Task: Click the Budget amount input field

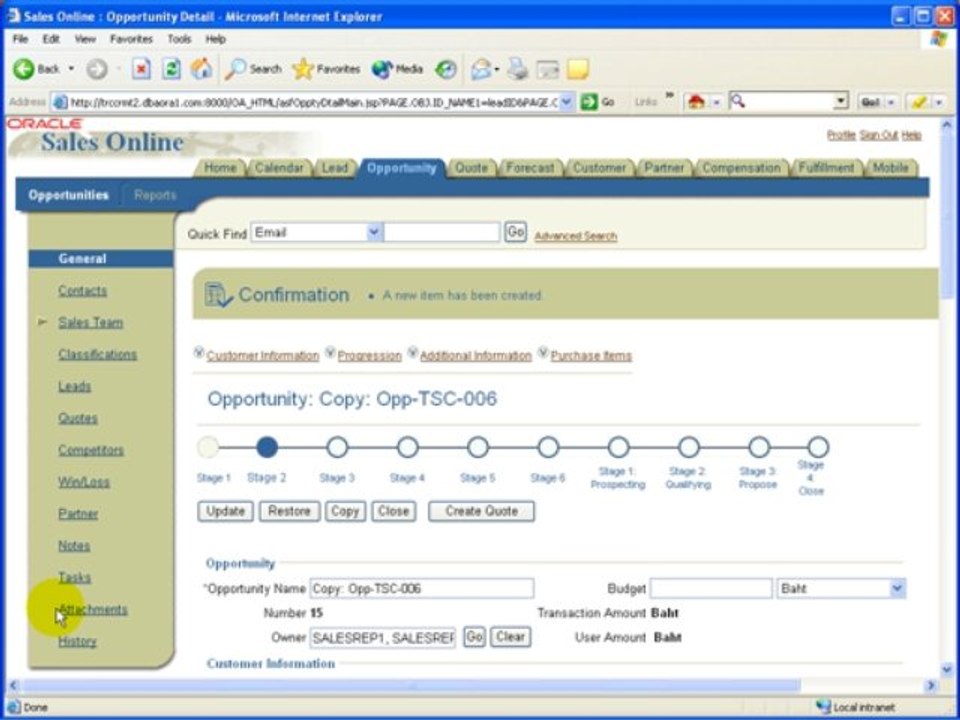Action: 711,588
